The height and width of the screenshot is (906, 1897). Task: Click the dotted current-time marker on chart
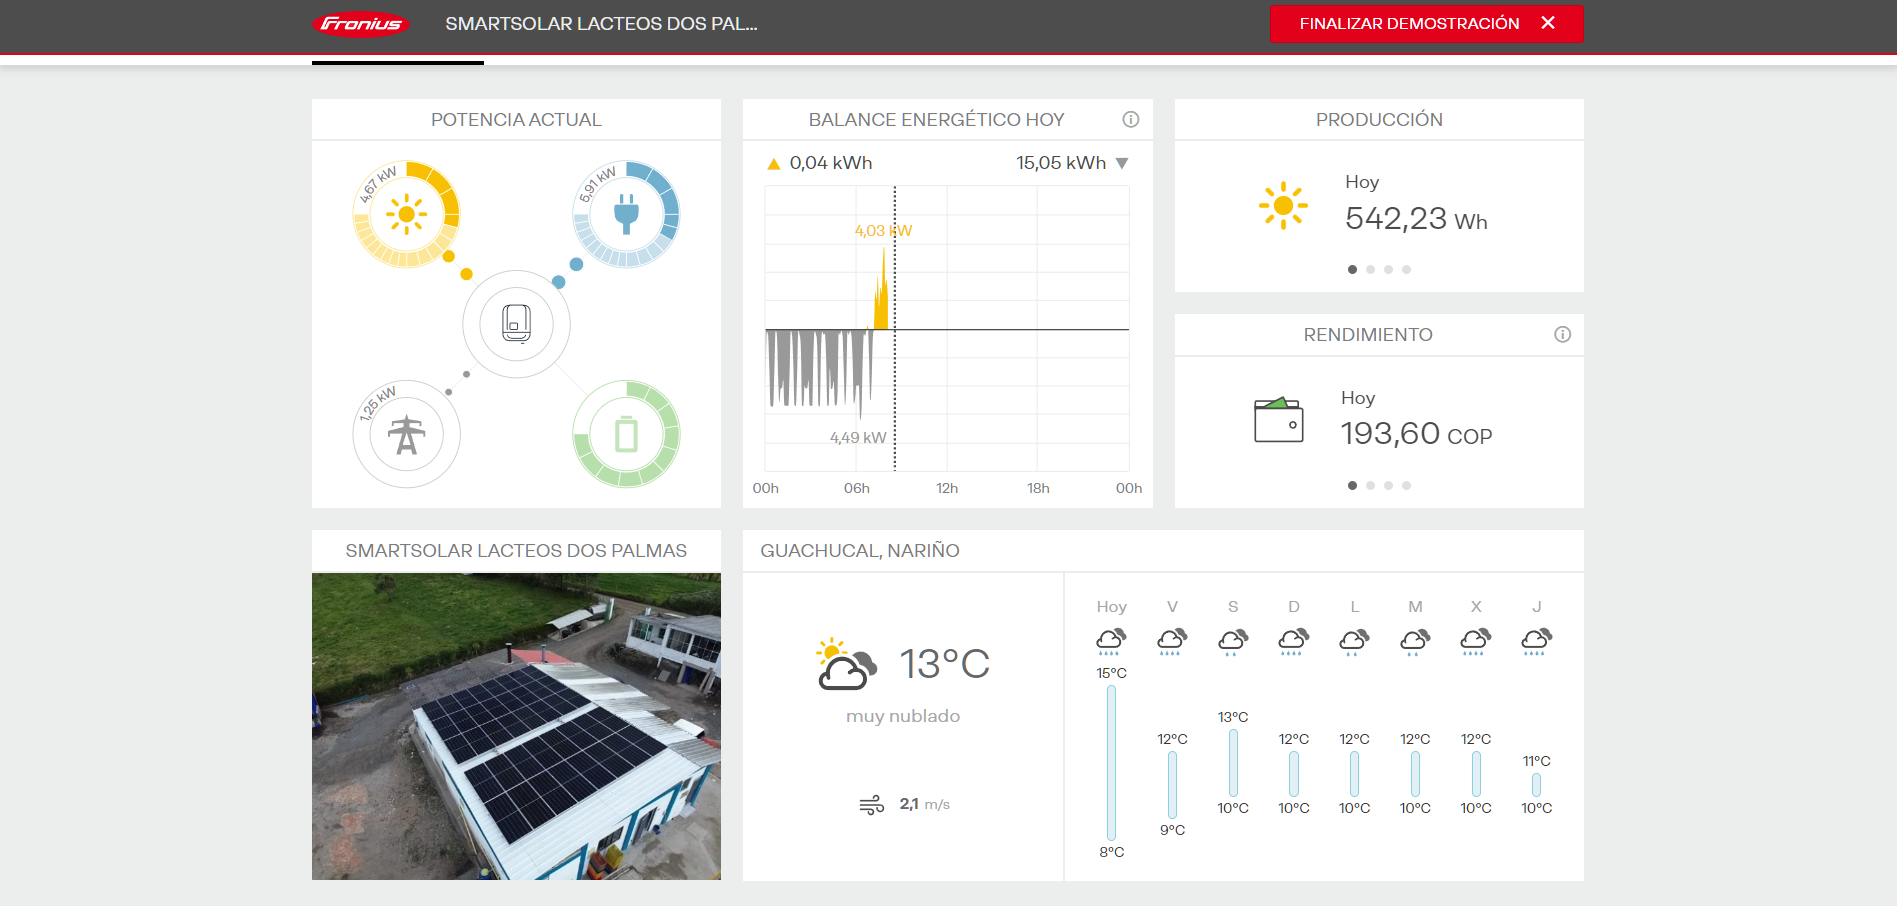click(895, 380)
